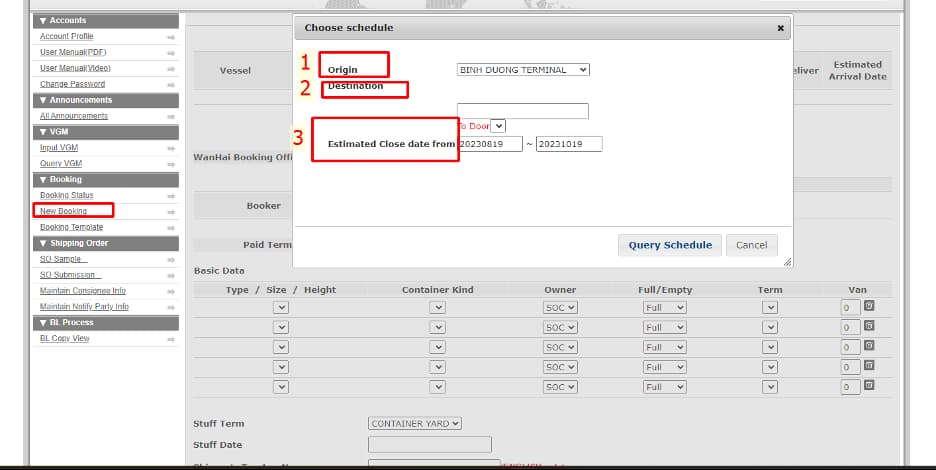Click the icon beside third row Van field

click(x=869, y=346)
